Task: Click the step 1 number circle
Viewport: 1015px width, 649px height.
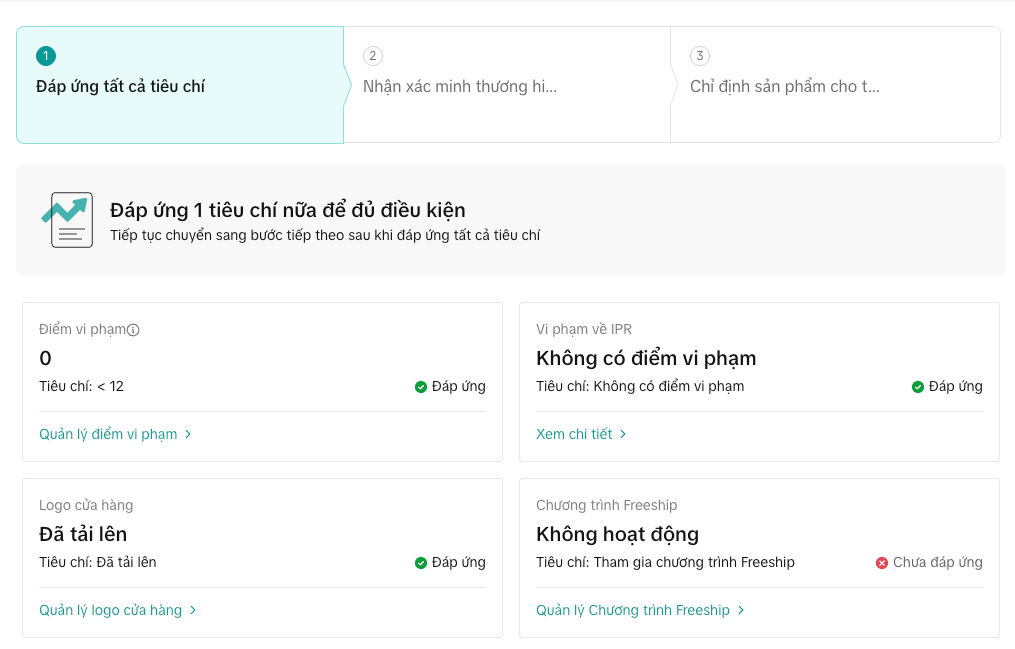Action: click(x=45, y=56)
